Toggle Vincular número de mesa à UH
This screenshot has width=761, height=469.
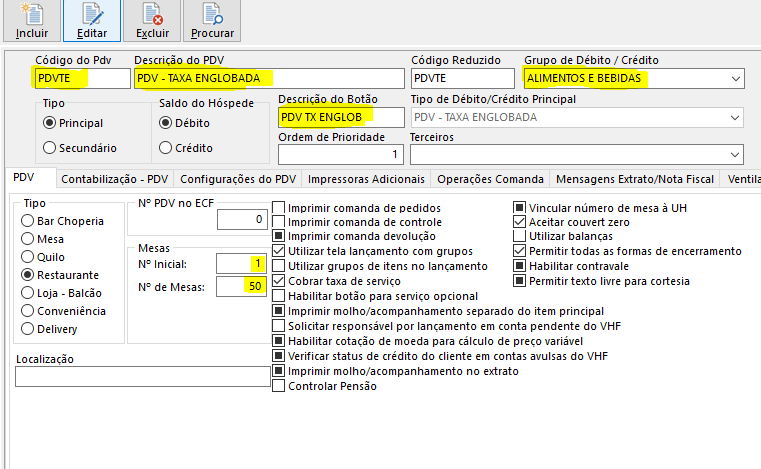click(x=519, y=208)
